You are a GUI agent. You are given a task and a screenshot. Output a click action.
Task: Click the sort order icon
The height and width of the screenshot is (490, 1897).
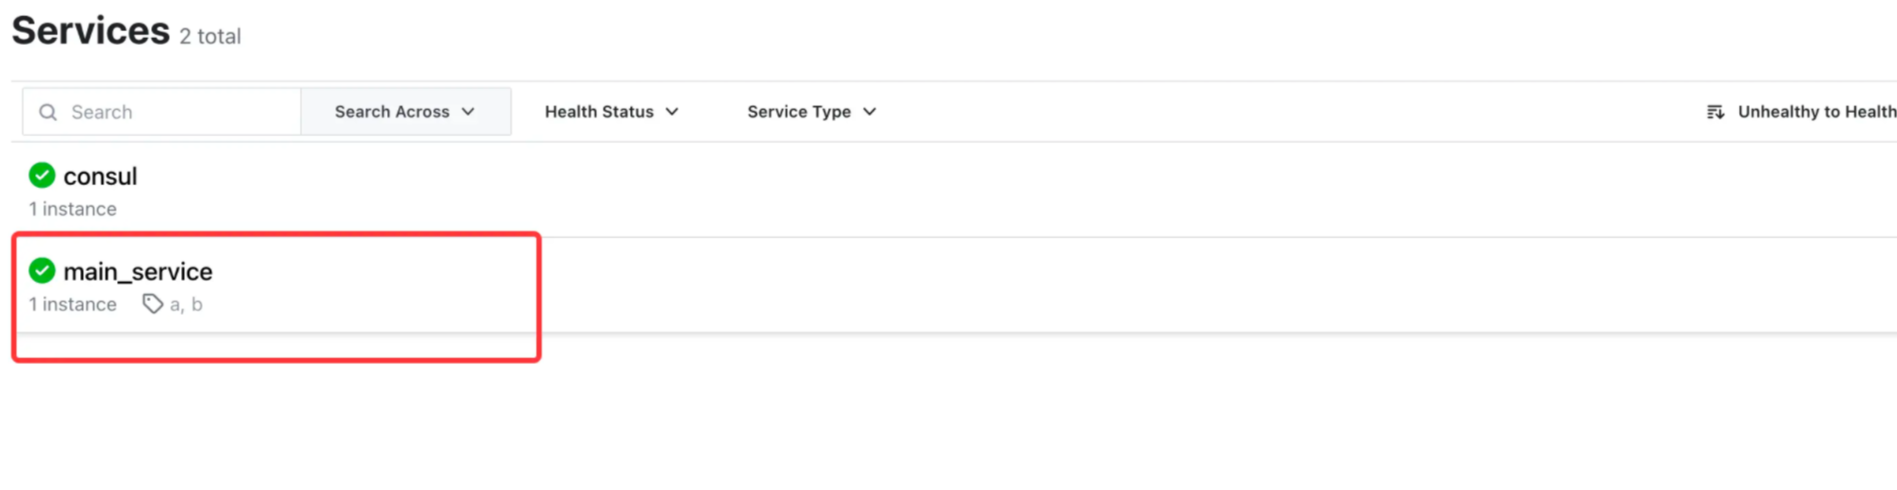pos(1715,112)
